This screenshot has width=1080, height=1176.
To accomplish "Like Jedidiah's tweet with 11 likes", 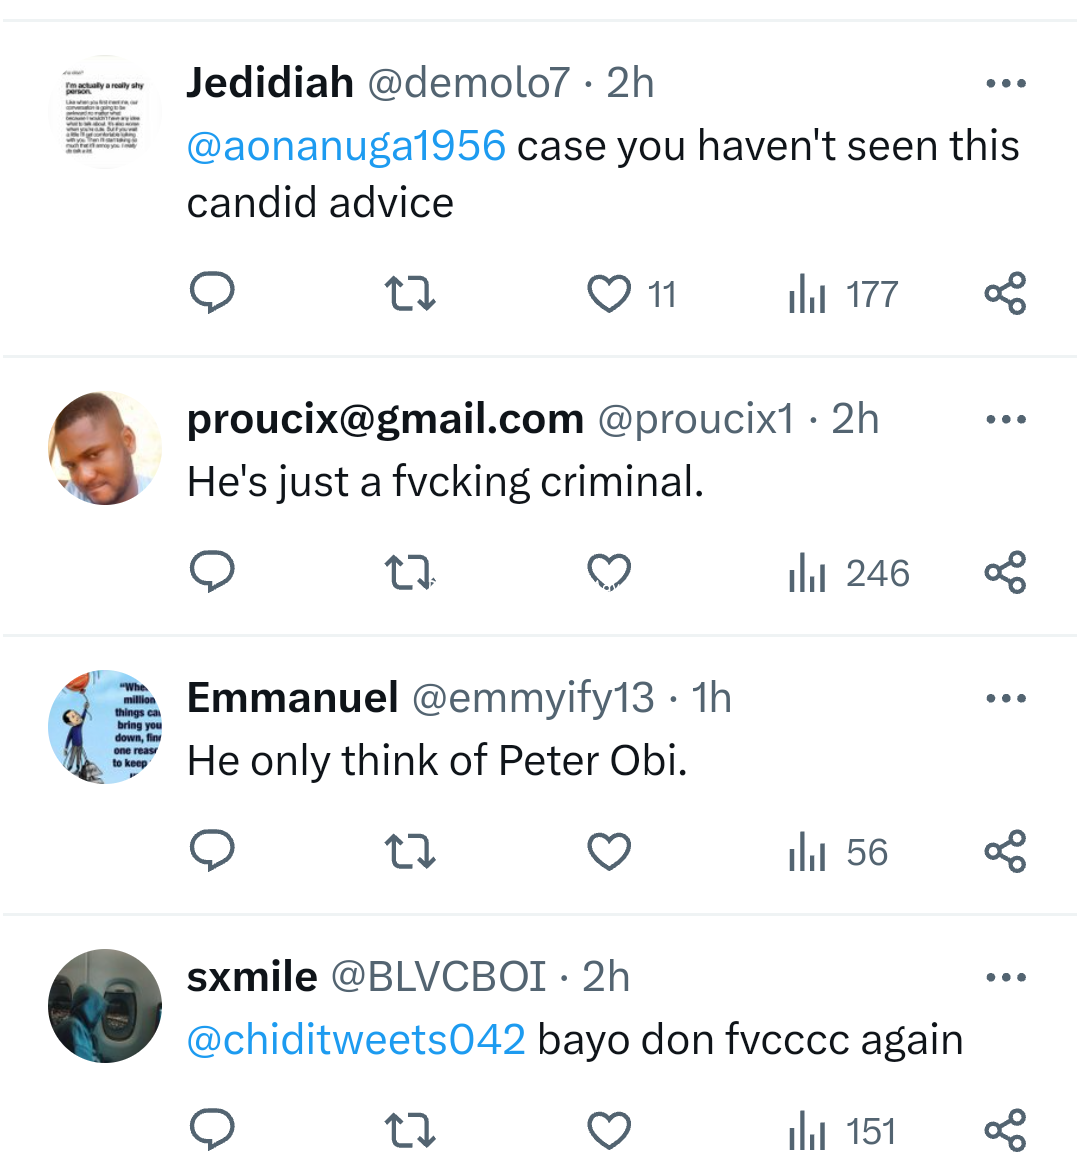I will (x=608, y=294).
